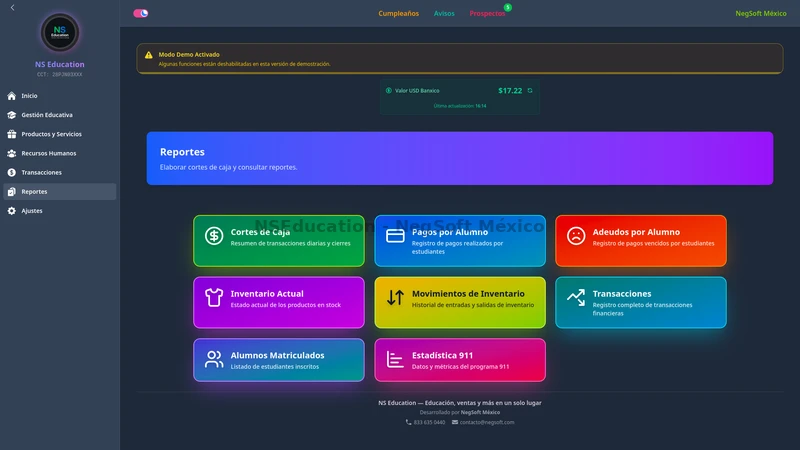
Task: Collapse the sidebar with the back chevron
Action: (x=12, y=8)
